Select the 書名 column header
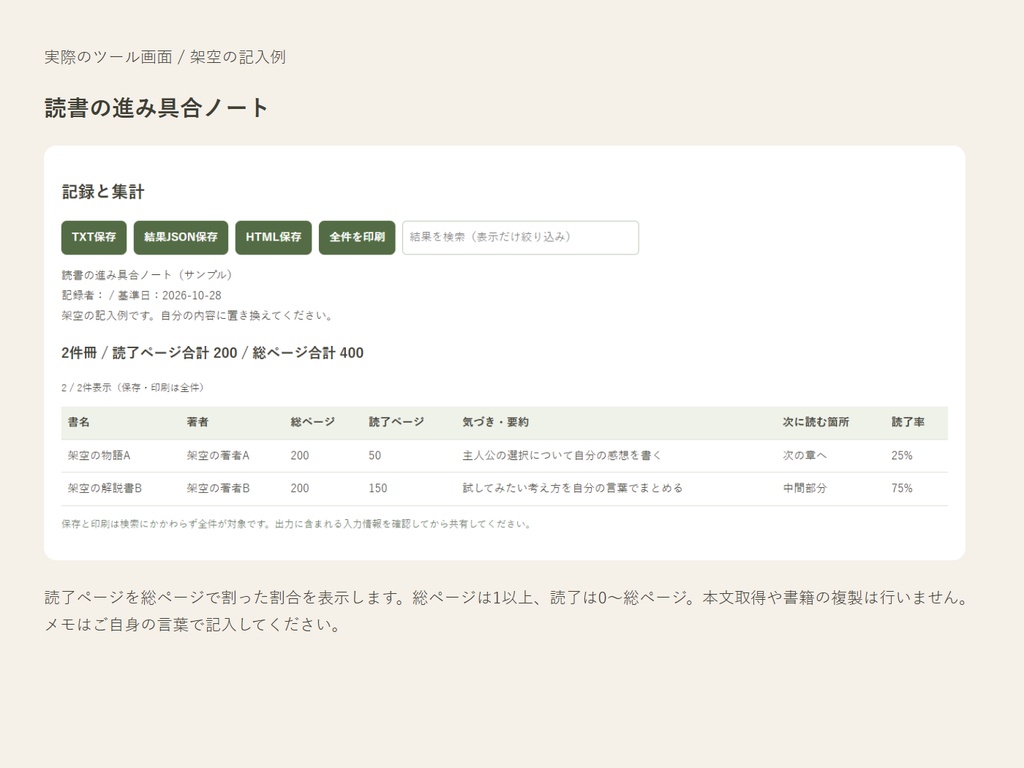This screenshot has width=1024, height=768. coord(79,422)
